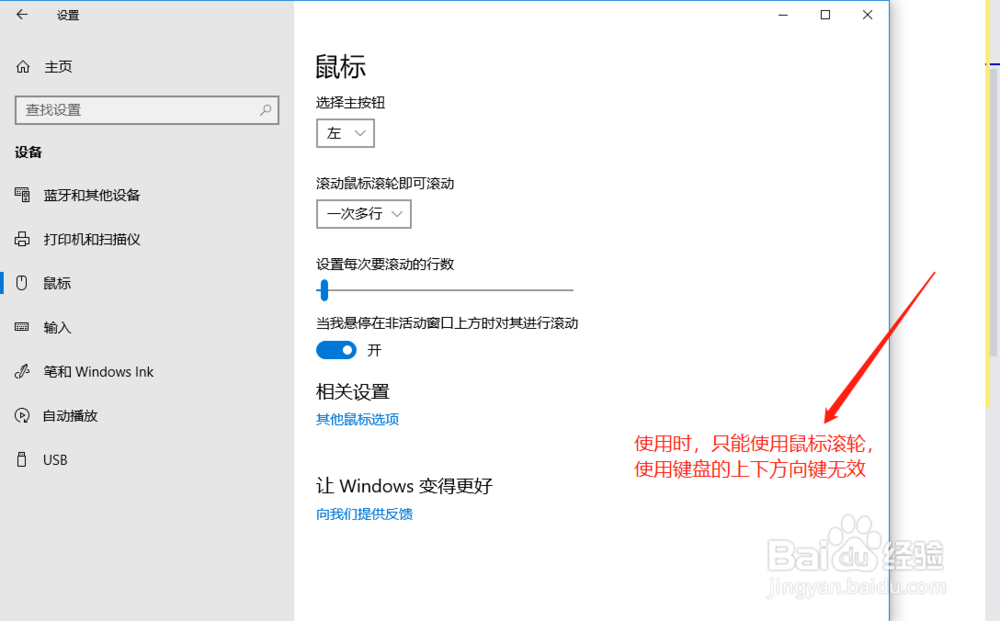
Task: Select 鼠标 in the sidebar
Action: click(57, 283)
